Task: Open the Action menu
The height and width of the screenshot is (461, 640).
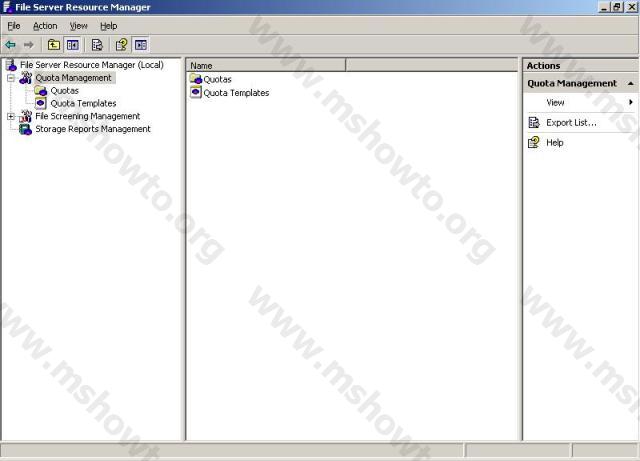Action: click(x=45, y=26)
